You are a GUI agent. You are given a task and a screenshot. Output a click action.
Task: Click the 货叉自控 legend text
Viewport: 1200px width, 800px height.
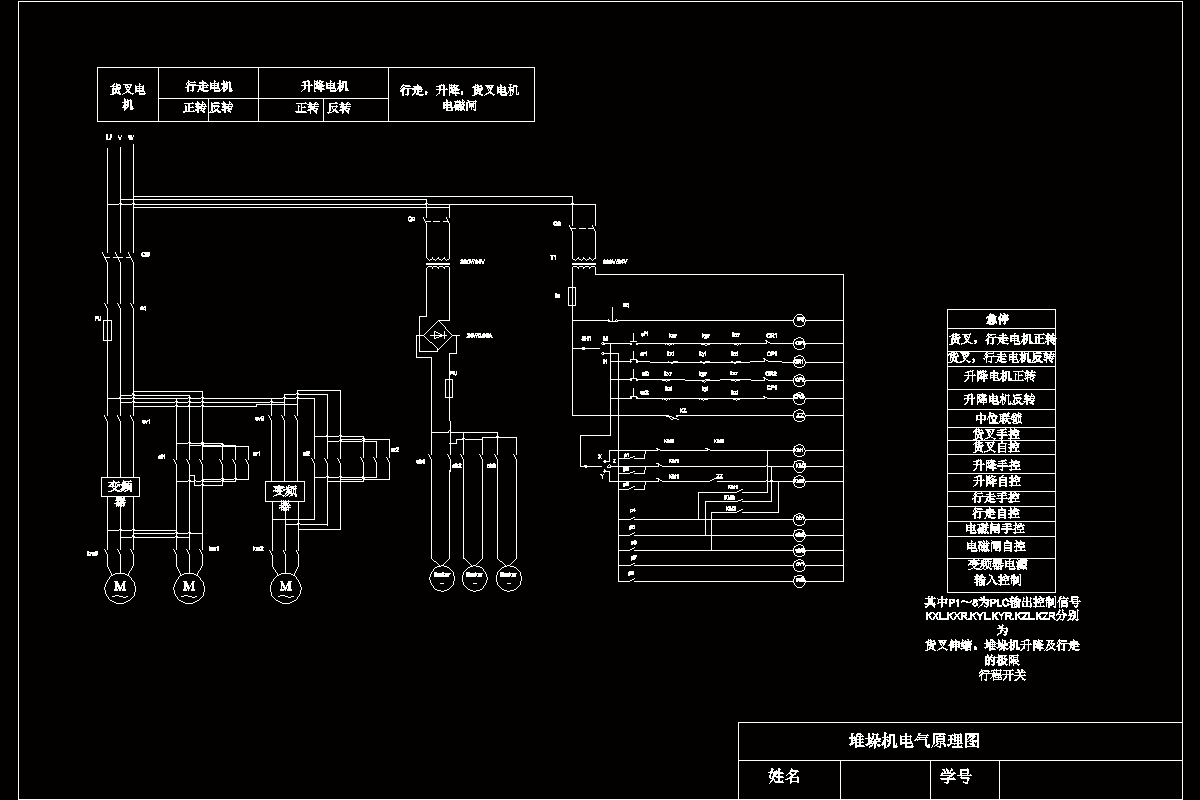coord(997,447)
